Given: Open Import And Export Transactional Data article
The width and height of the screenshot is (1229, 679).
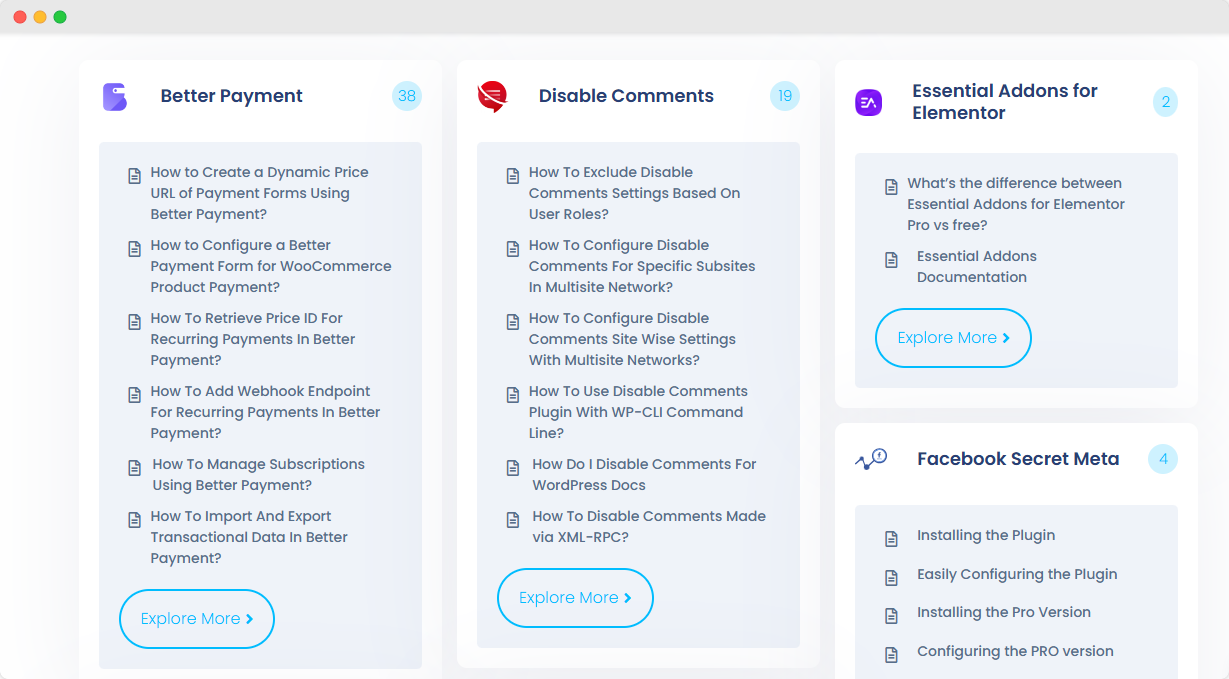Looking at the screenshot, I should pos(249,537).
